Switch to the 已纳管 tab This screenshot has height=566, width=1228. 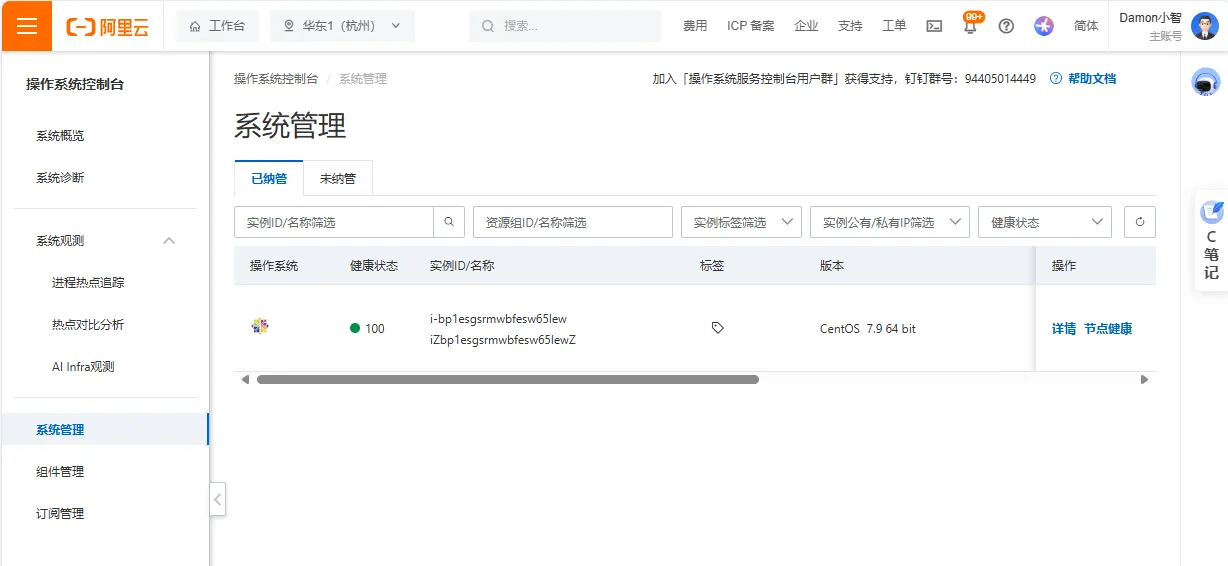click(x=269, y=178)
